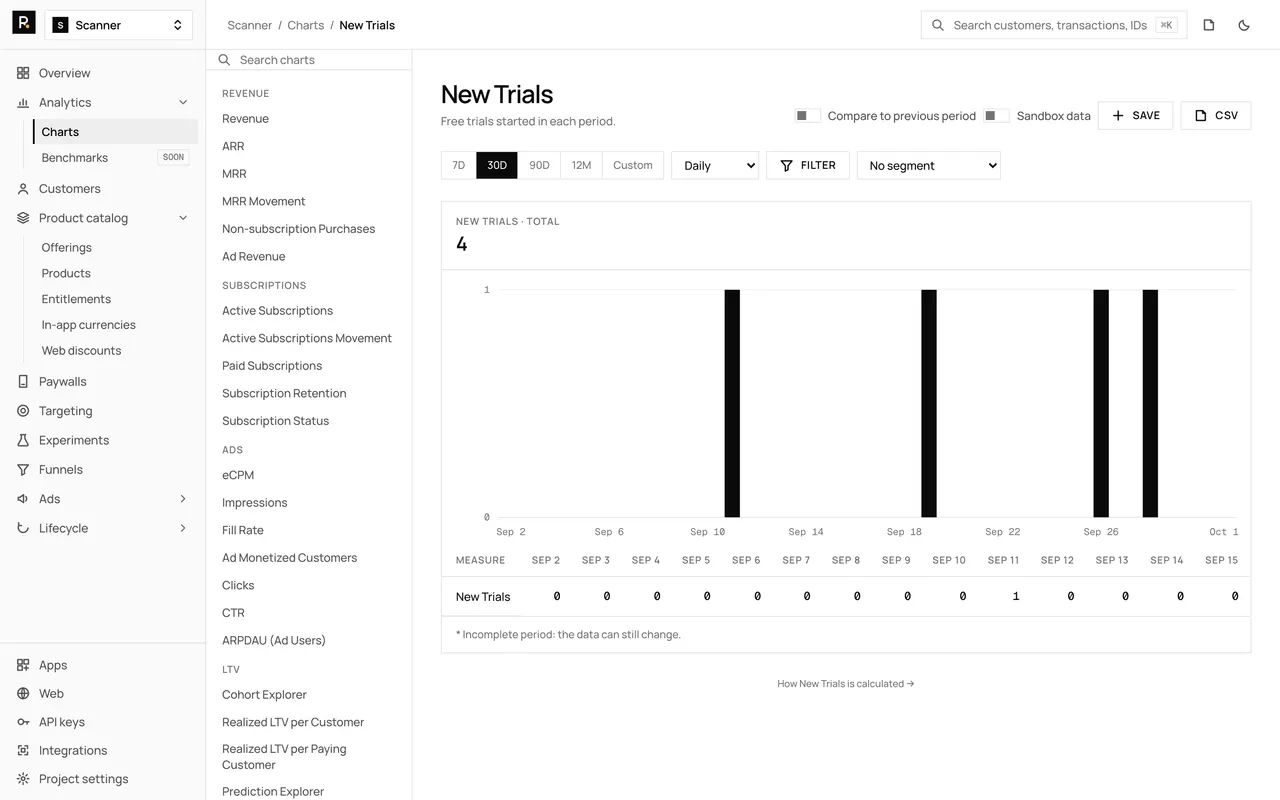The width and height of the screenshot is (1280, 800).
Task: Open How New Trials is calculated link
Action: pyautogui.click(x=846, y=684)
